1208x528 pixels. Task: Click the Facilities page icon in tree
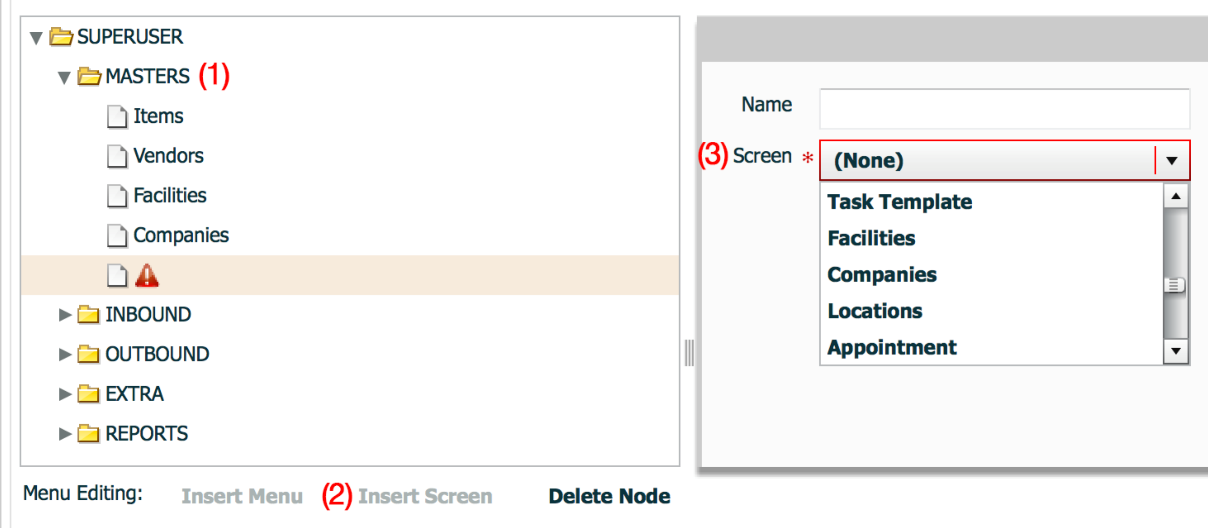(118, 196)
